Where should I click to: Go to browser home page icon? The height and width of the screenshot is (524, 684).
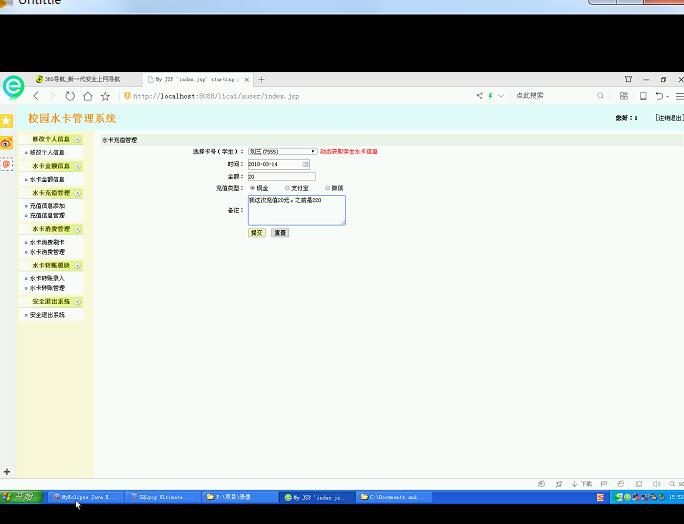pos(88,96)
